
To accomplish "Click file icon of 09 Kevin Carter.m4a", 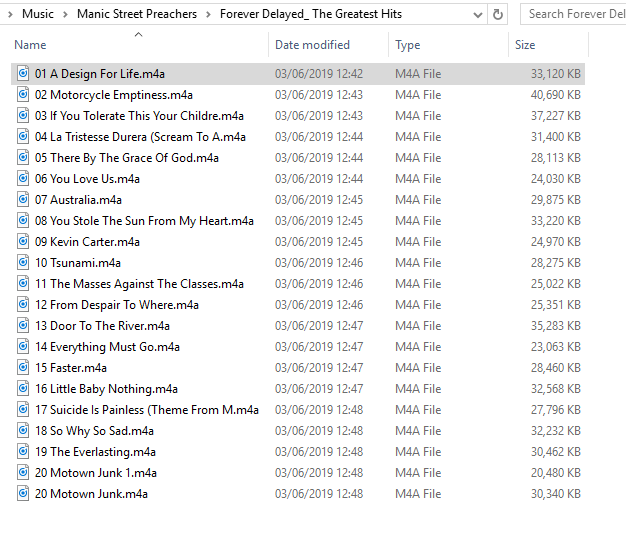I will coord(23,242).
